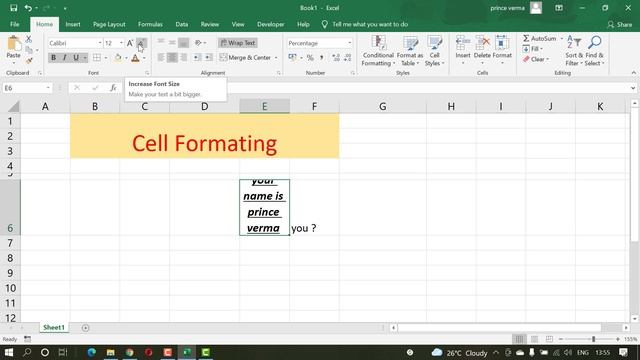Switch to the Formulas tab
The width and height of the screenshot is (640, 360).
click(x=150, y=24)
